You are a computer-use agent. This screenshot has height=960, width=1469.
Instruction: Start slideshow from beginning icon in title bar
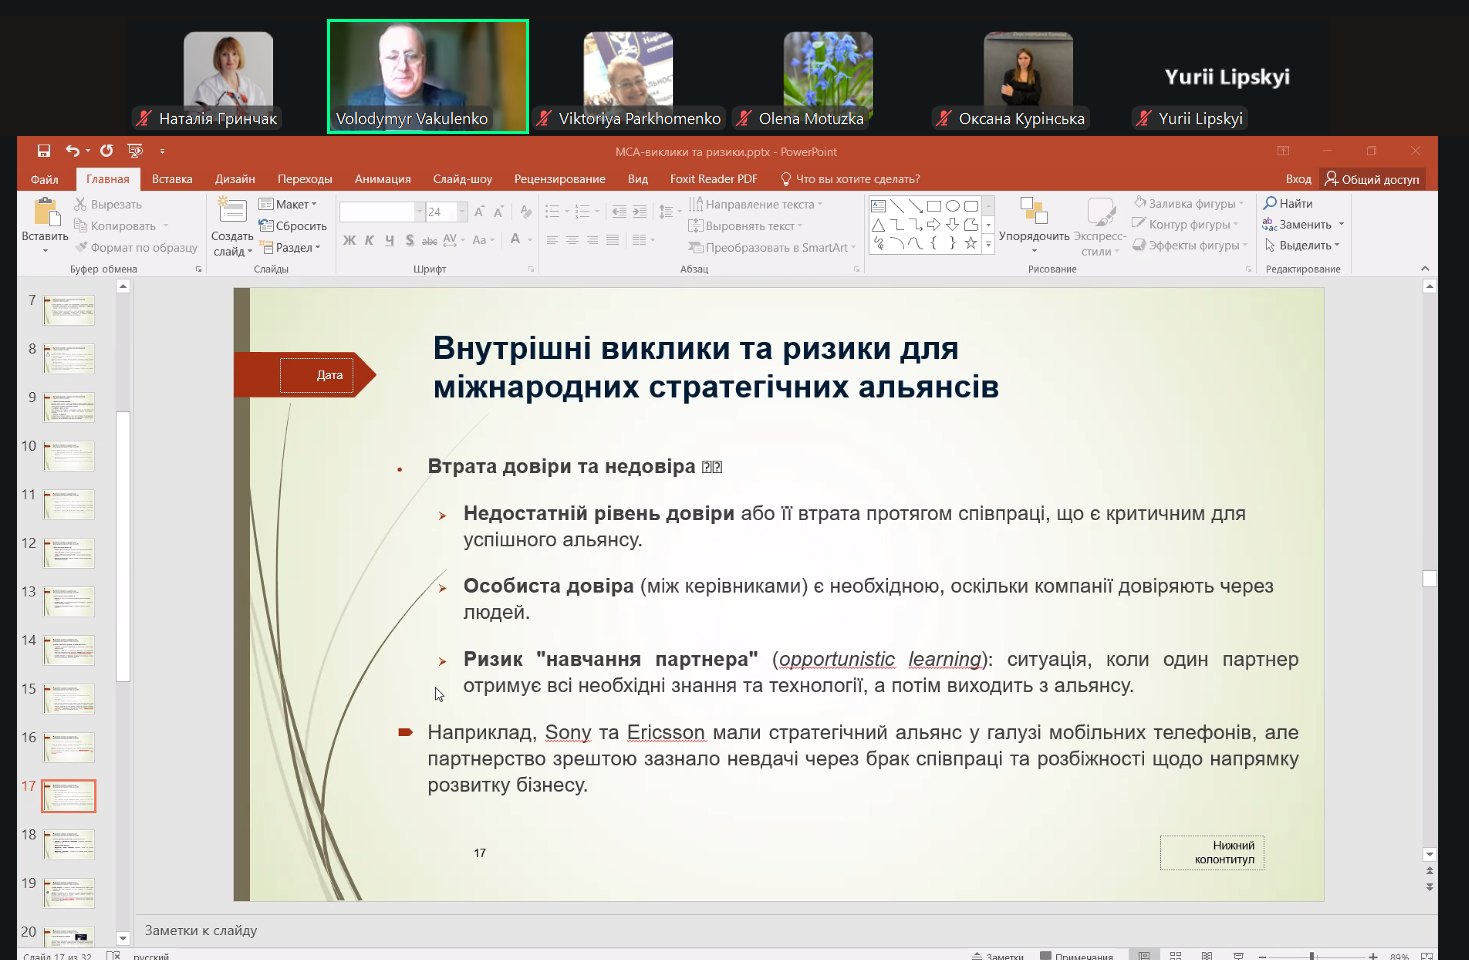tap(135, 151)
